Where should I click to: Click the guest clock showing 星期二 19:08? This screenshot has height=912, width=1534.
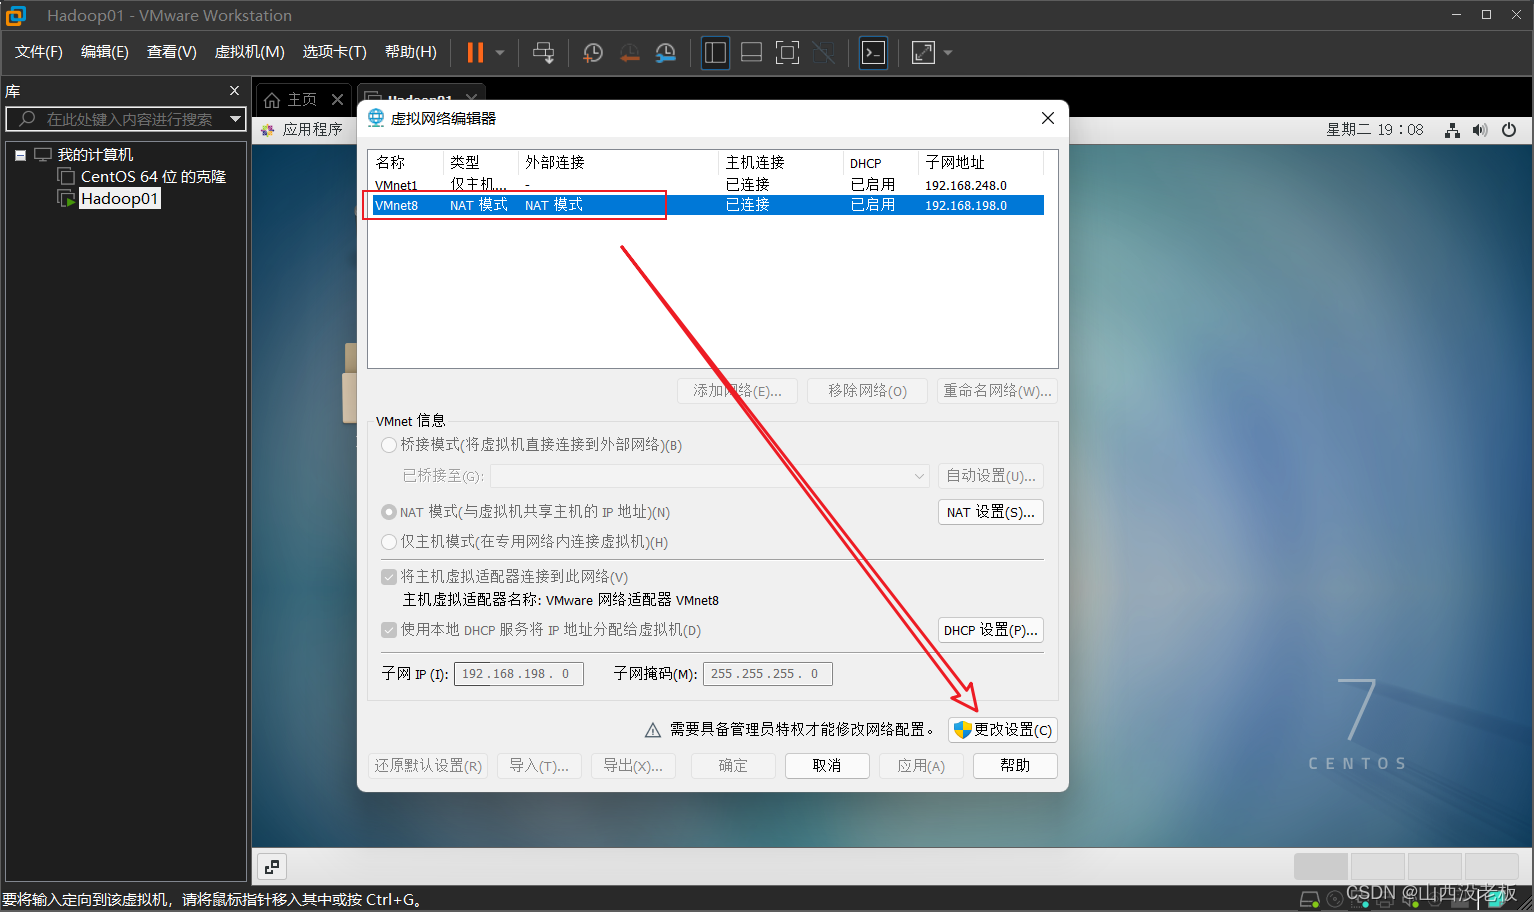pos(1375,129)
